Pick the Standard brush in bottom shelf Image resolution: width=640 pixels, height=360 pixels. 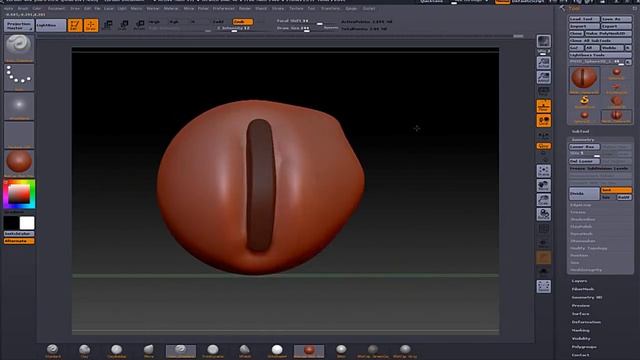53,351
